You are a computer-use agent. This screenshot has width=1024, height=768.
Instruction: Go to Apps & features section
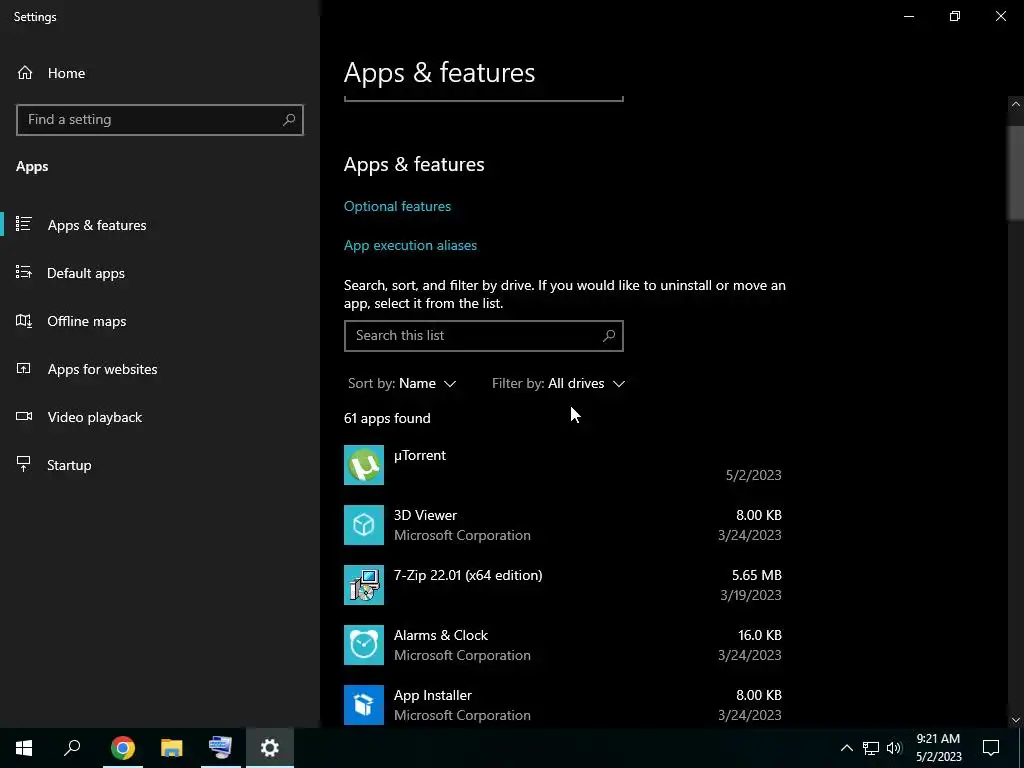coord(97,225)
